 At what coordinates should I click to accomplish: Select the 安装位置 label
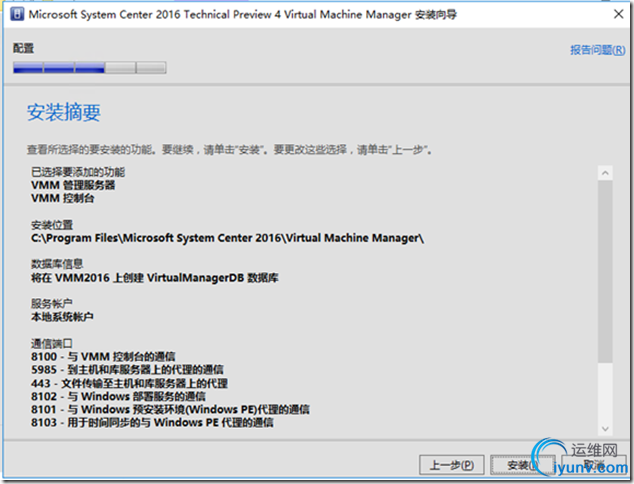tap(52, 225)
